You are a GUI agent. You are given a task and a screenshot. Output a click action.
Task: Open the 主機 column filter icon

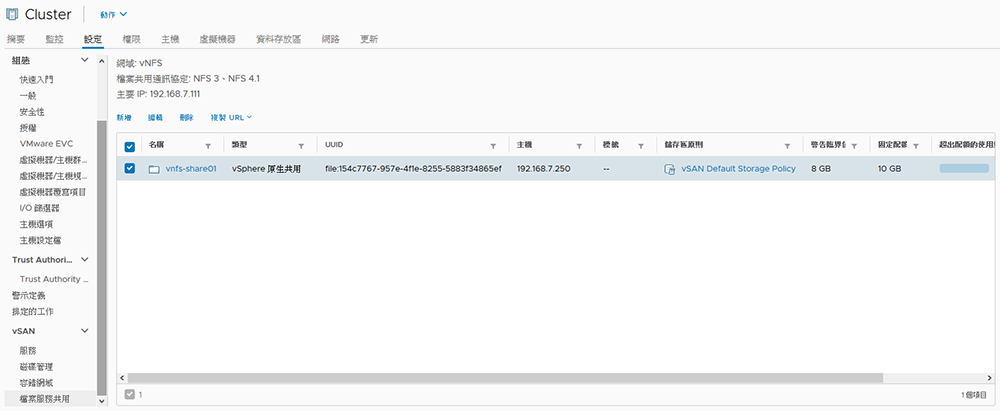(x=579, y=146)
